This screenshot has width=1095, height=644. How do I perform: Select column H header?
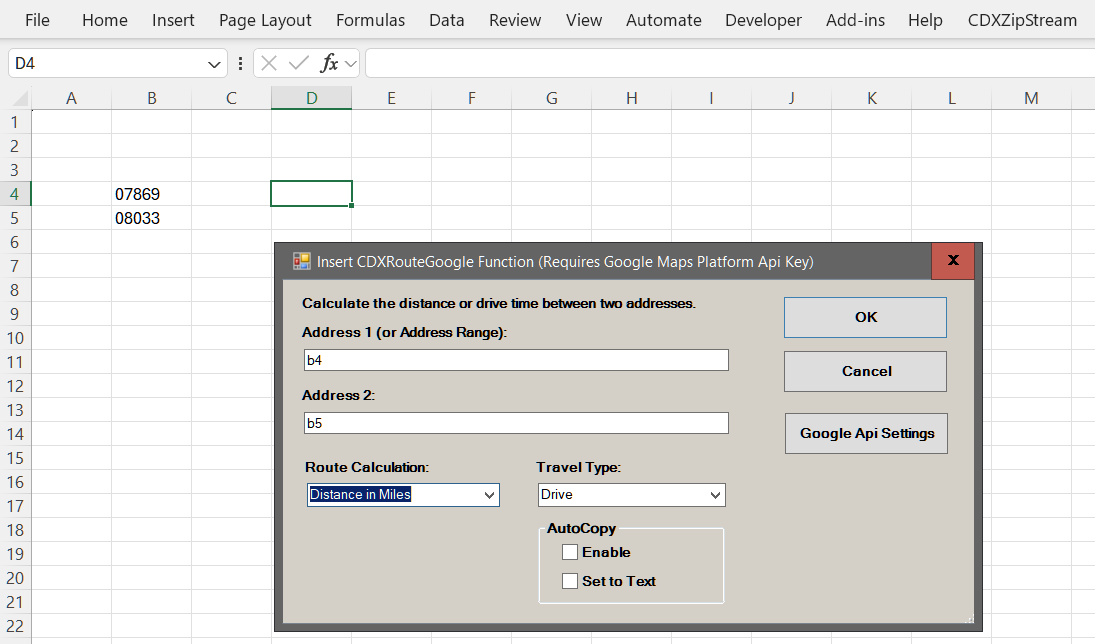click(631, 98)
